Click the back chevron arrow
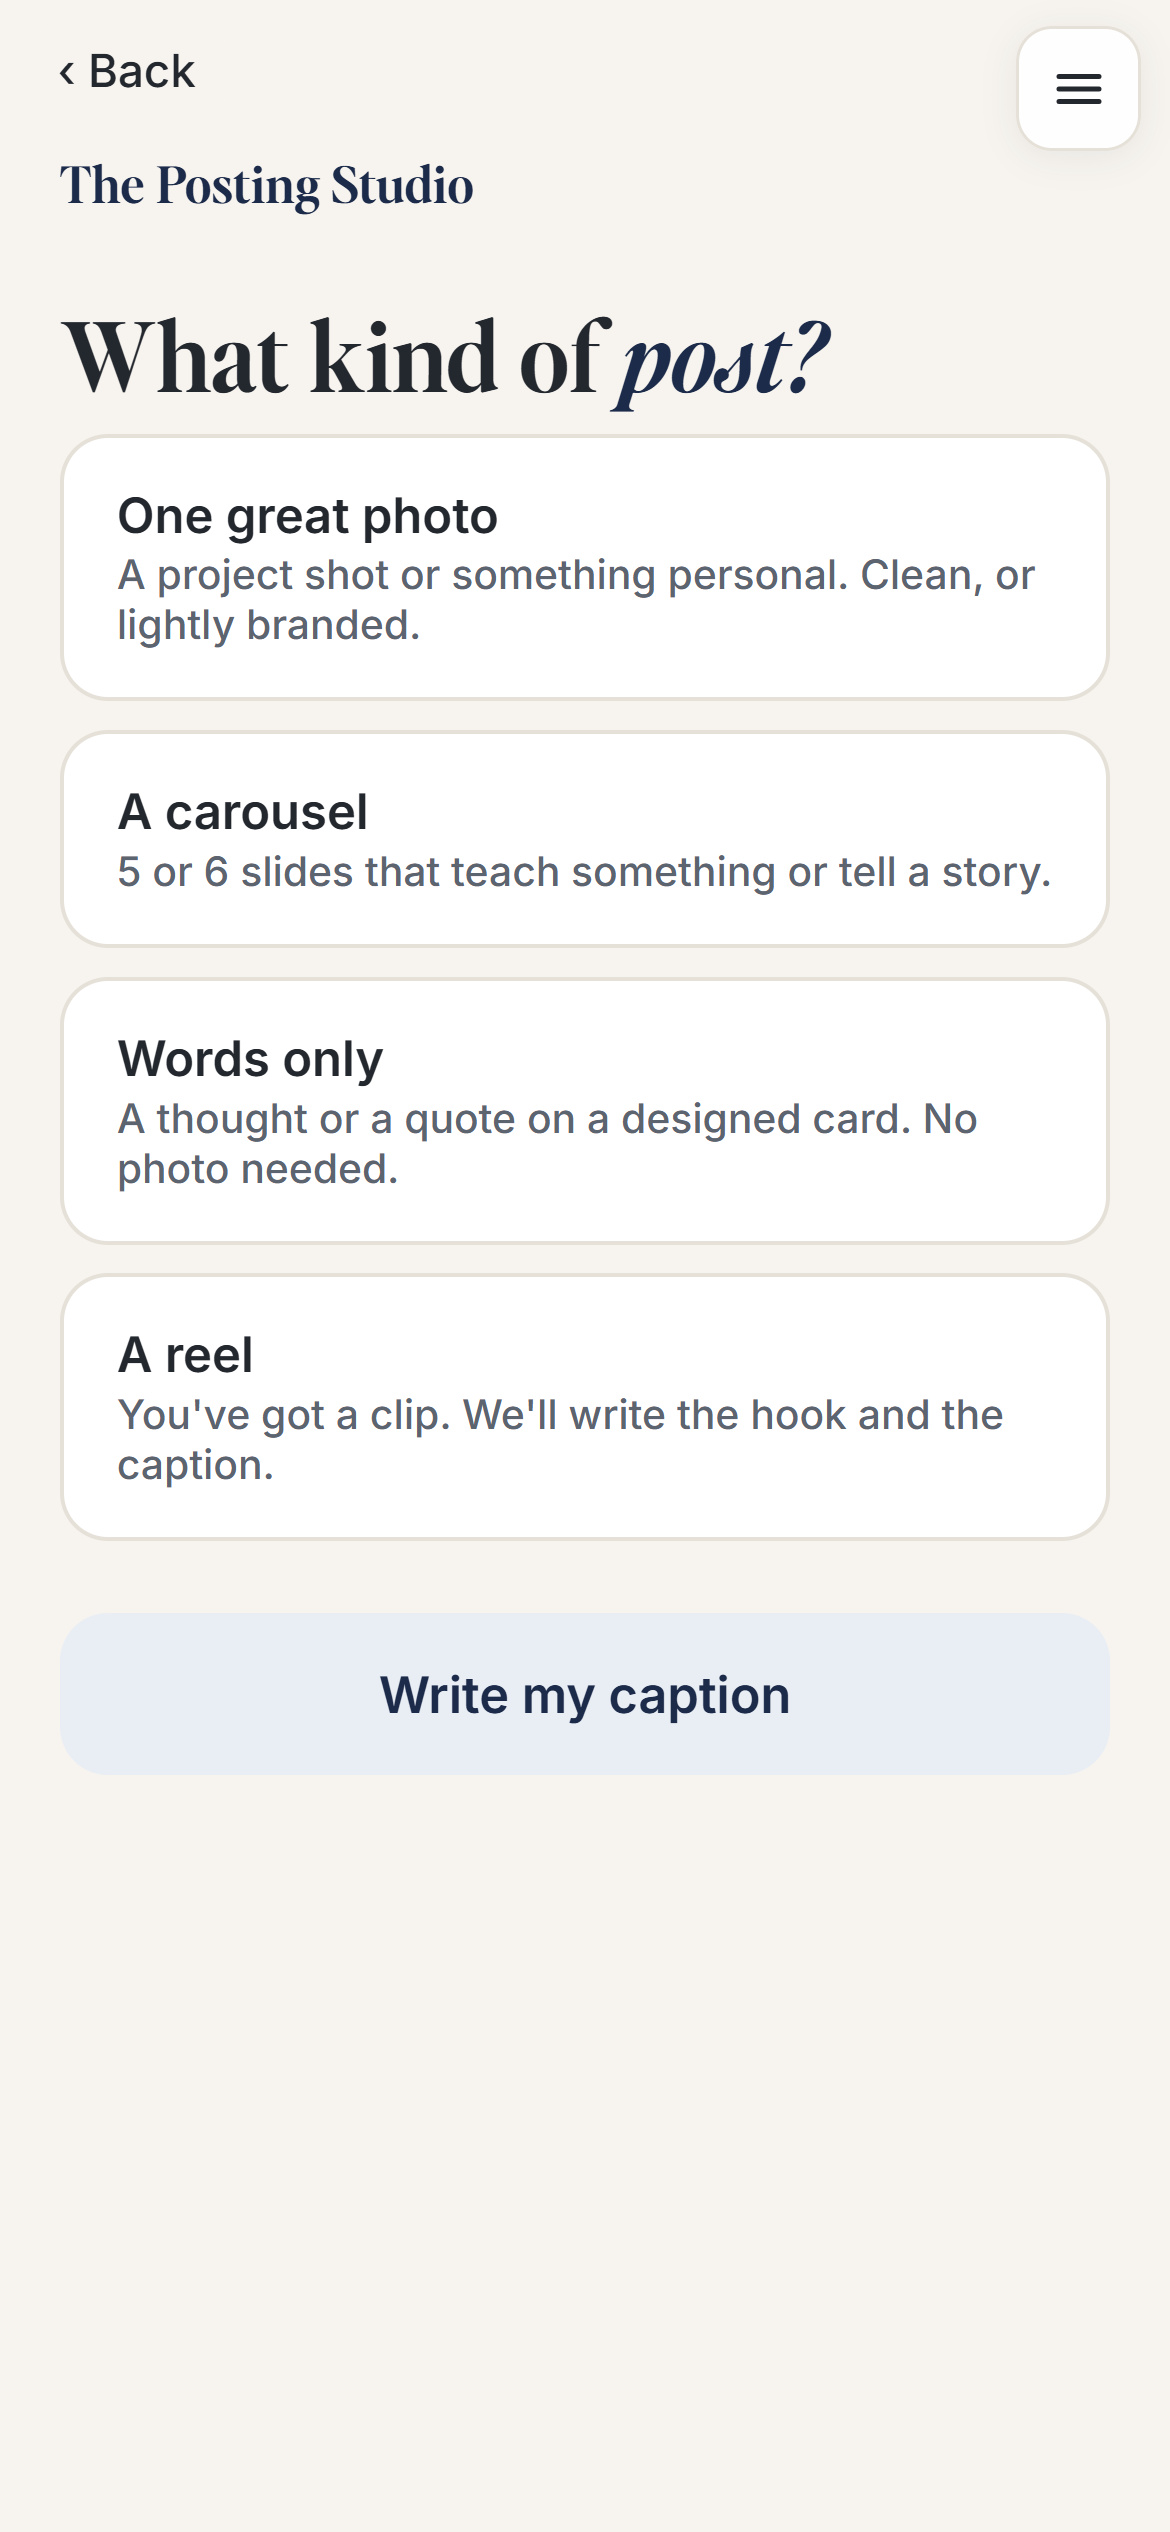This screenshot has height=2532, width=1170. pyautogui.click(x=67, y=72)
